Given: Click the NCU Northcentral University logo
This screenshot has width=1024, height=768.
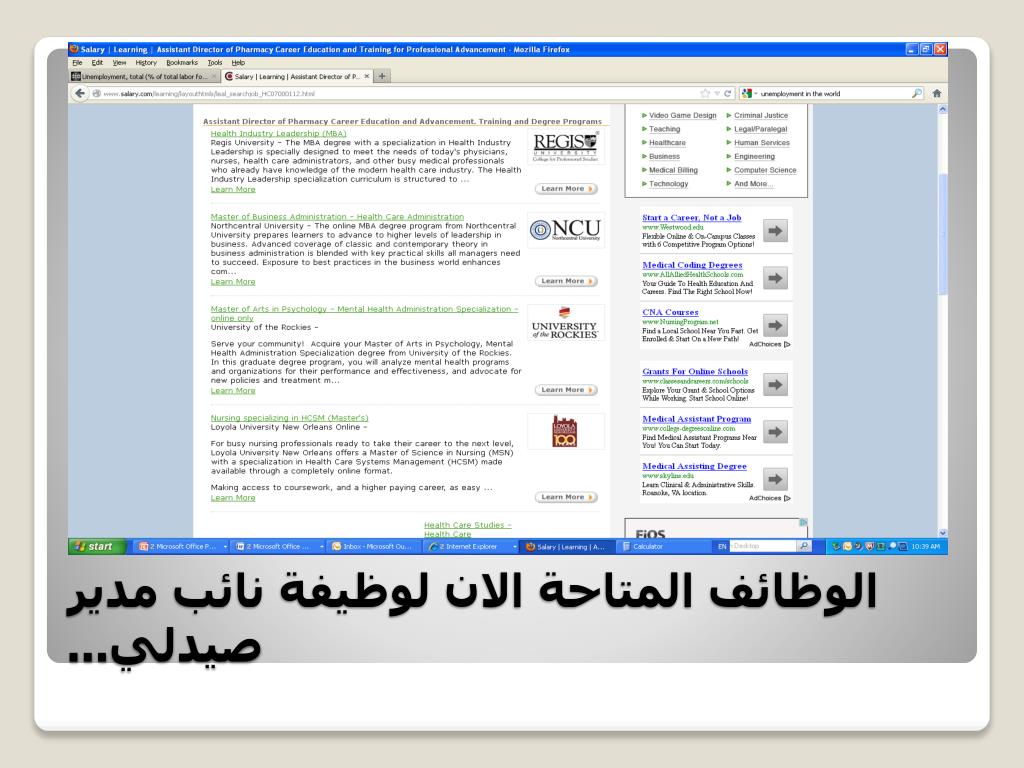Looking at the screenshot, I should pos(566,230).
